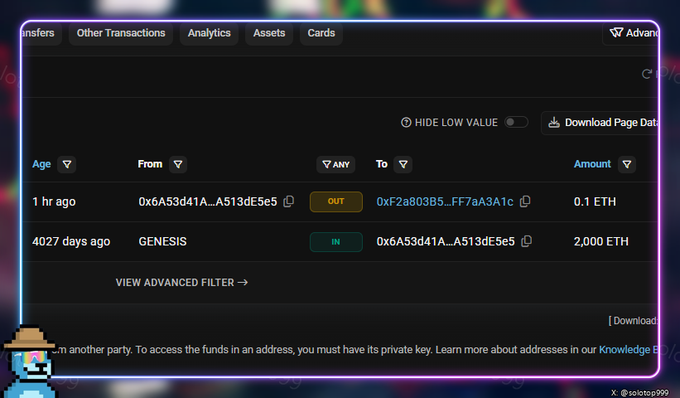Switch to the Analytics tab
The width and height of the screenshot is (680, 398).
[209, 33]
